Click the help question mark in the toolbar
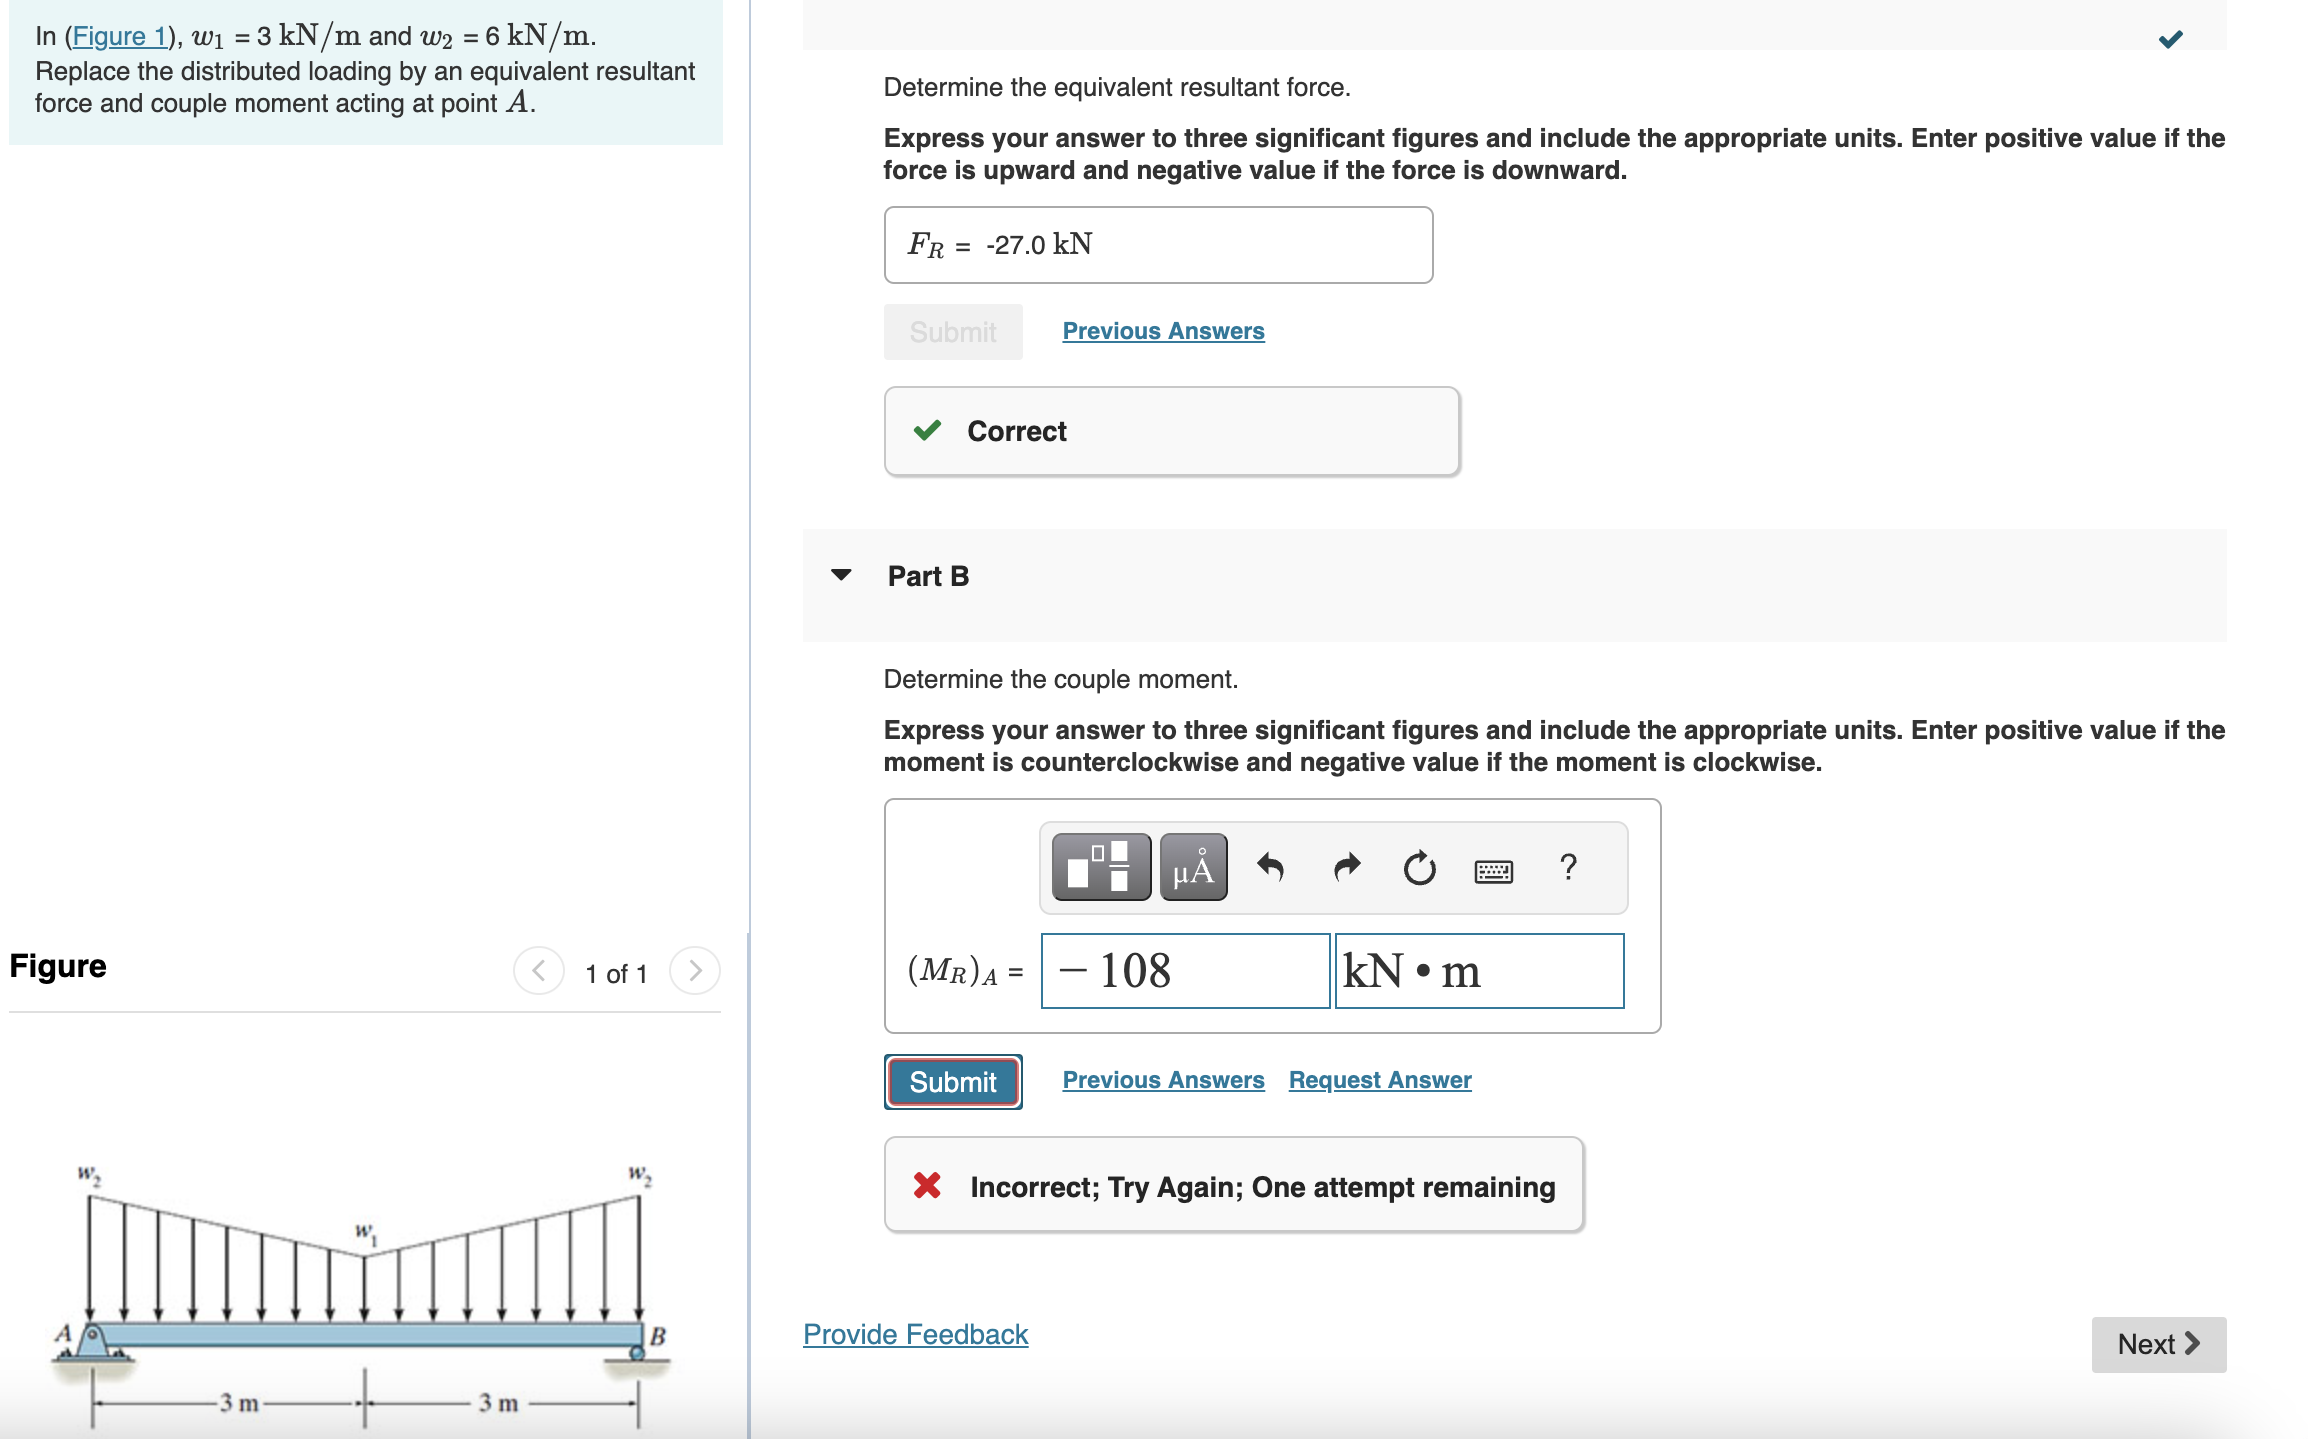 (x=1567, y=868)
